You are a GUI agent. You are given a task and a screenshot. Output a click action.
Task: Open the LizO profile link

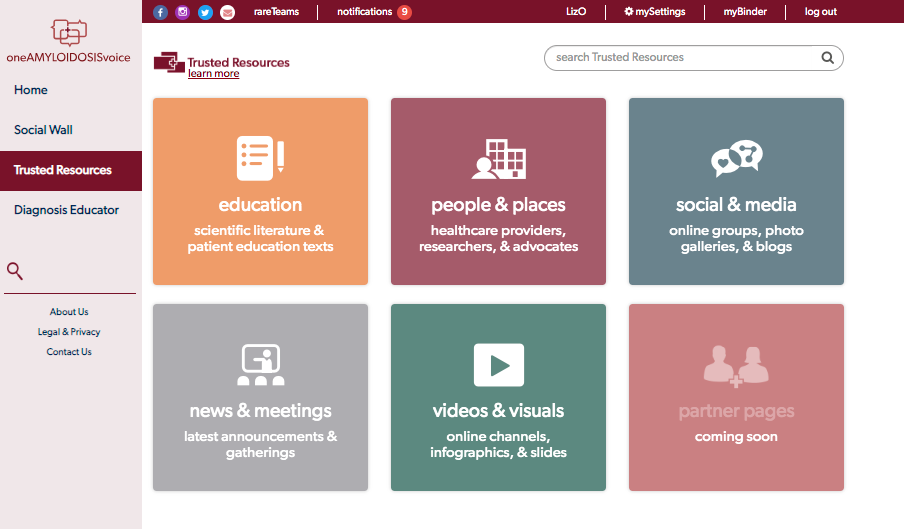[576, 12]
